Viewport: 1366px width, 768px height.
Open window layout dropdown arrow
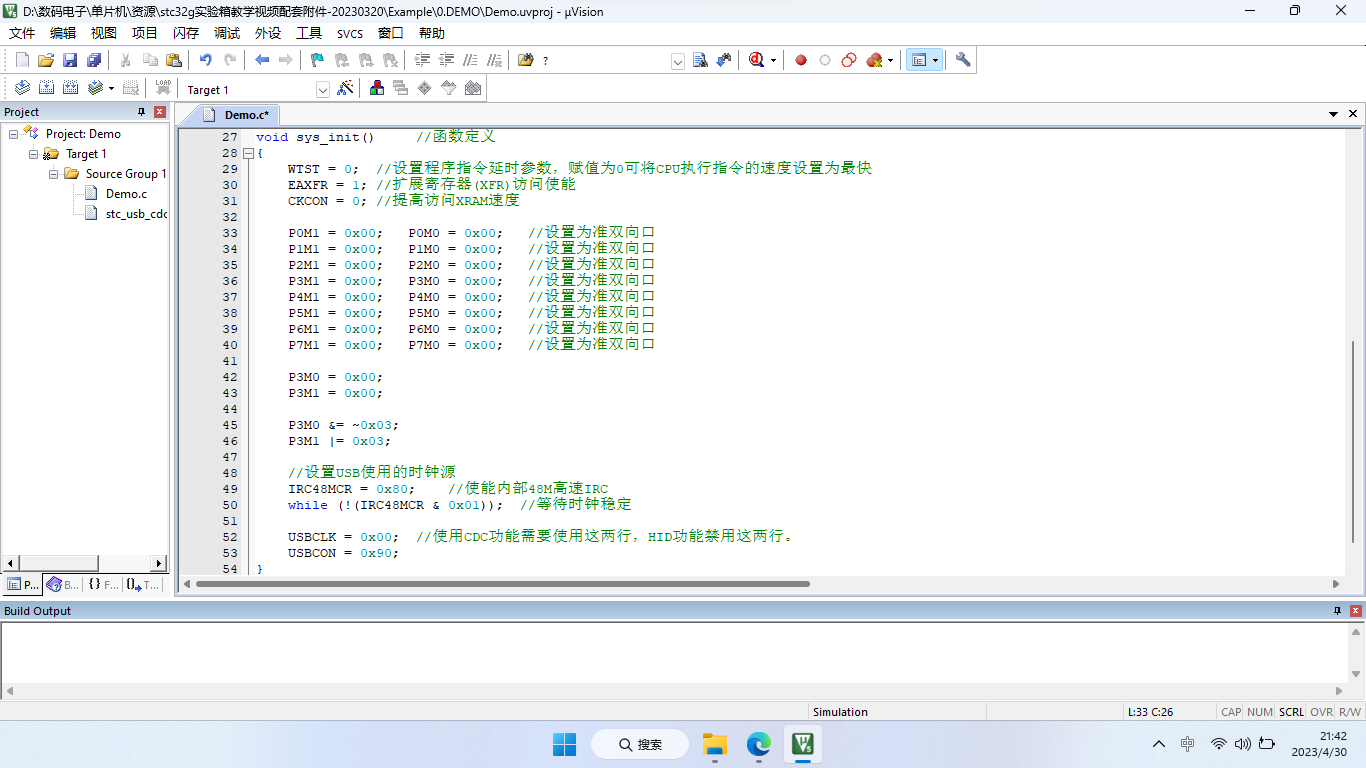click(935, 61)
